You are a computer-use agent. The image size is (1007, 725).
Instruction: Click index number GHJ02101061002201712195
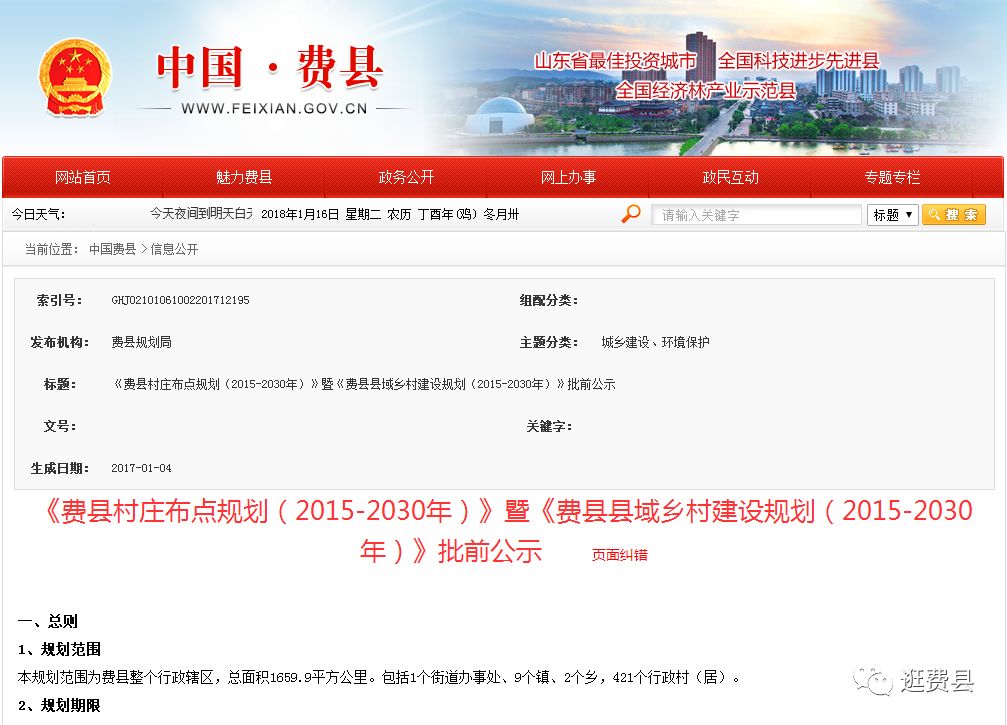click(180, 300)
